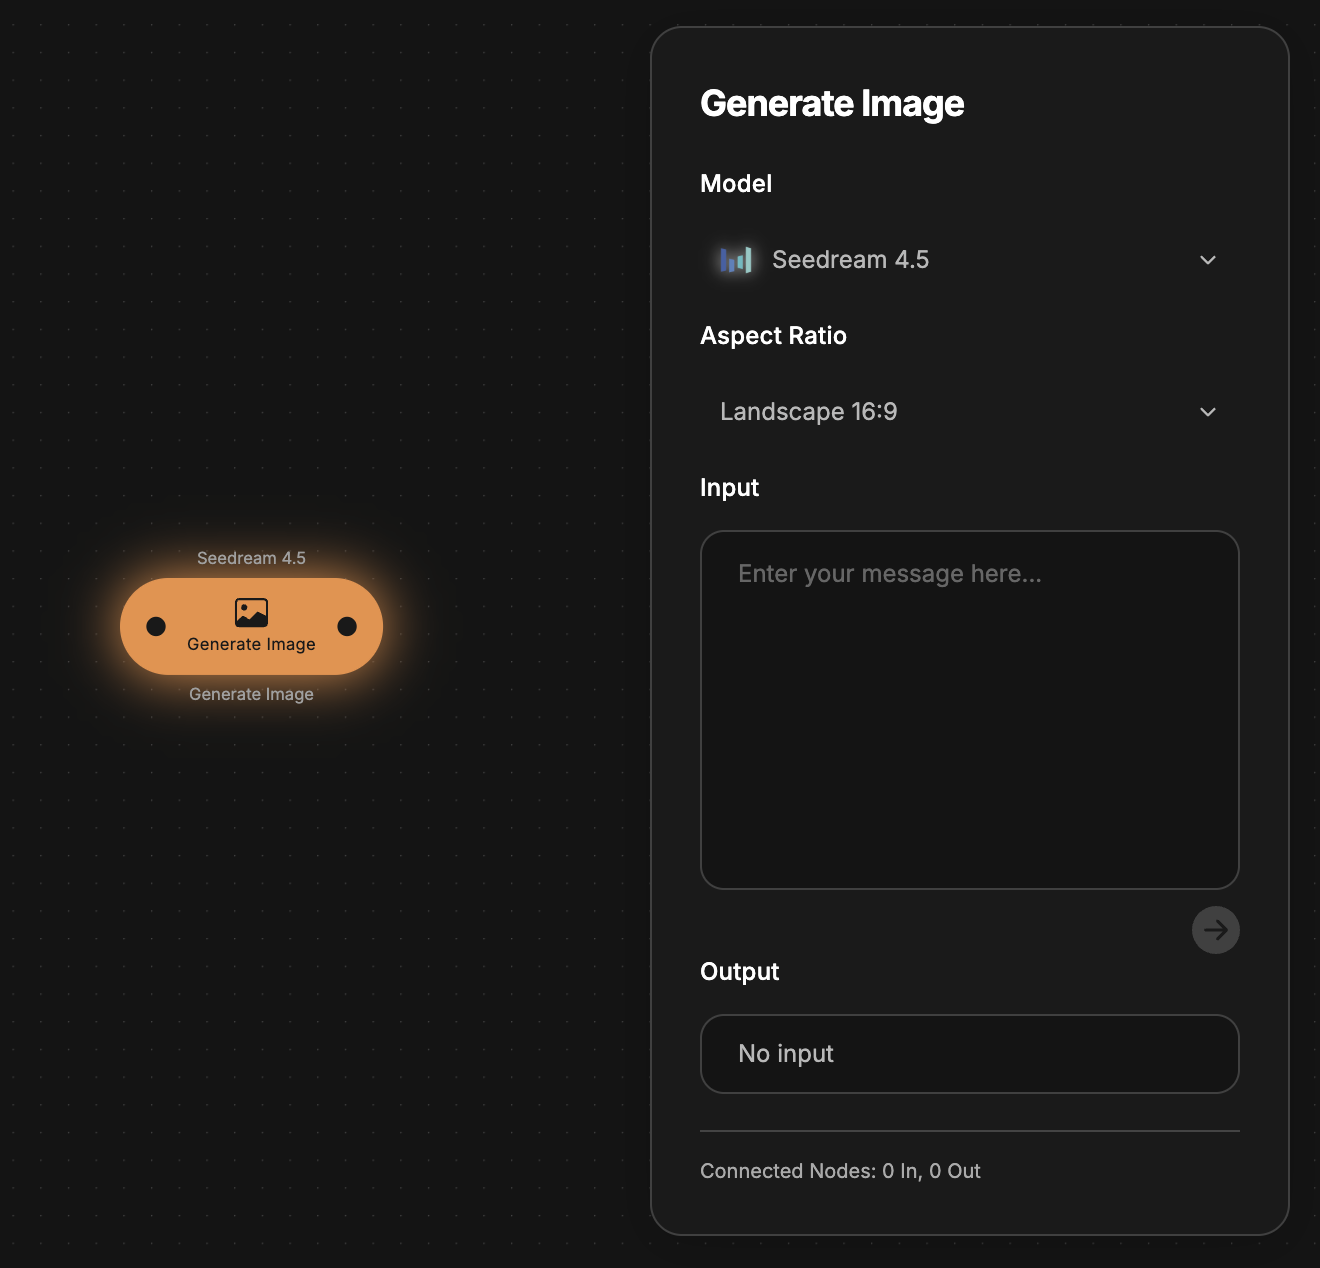Image resolution: width=1320 pixels, height=1268 pixels.
Task: Click the Model section label
Action: click(736, 184)
